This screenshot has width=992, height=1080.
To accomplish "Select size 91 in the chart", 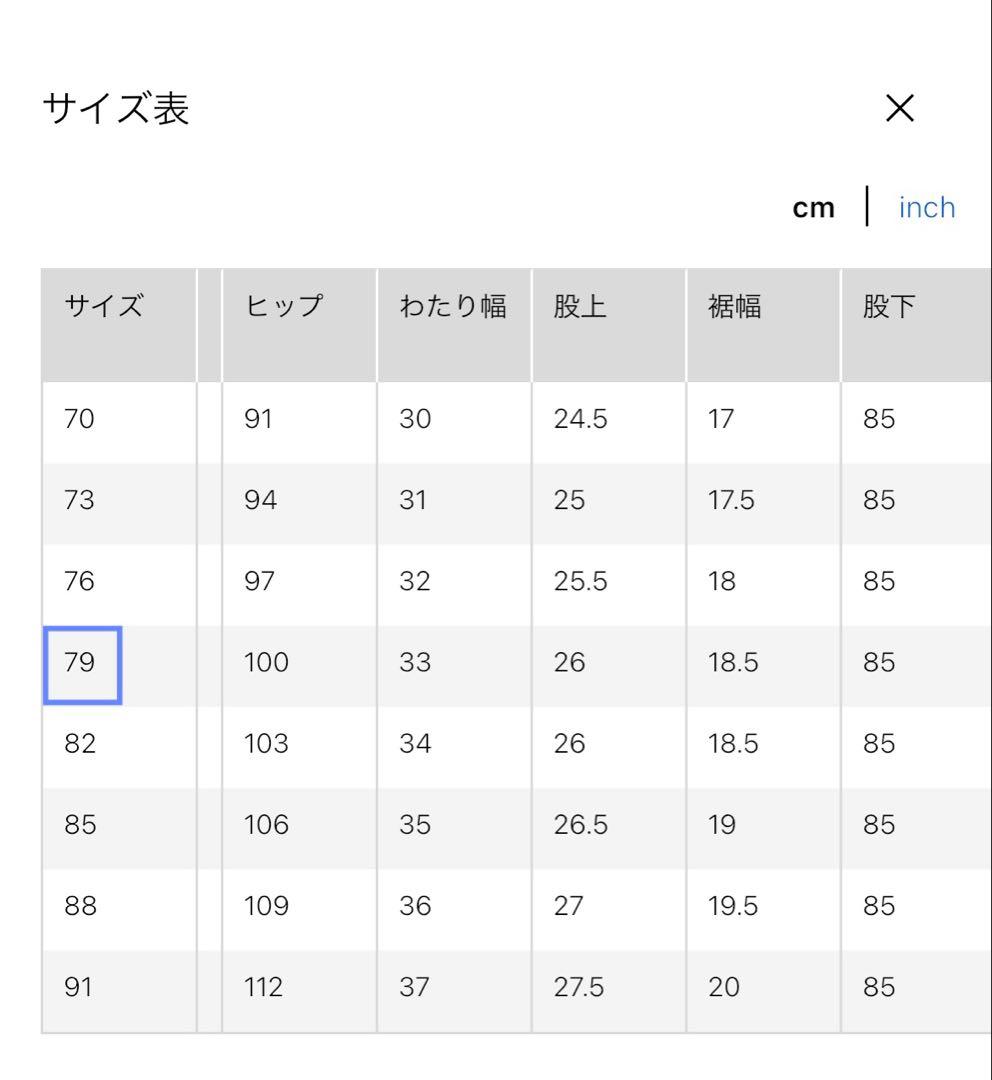I will (80, 986).
